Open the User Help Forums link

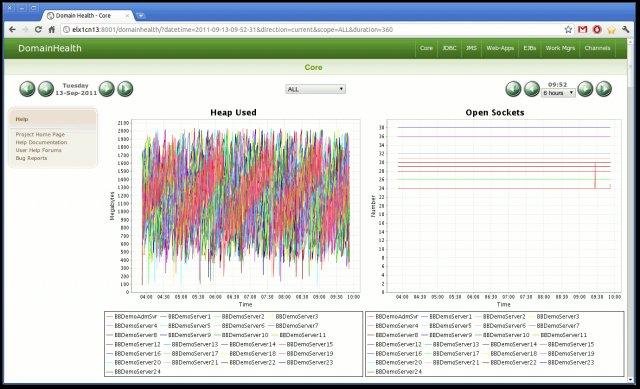tap(39, 150)
